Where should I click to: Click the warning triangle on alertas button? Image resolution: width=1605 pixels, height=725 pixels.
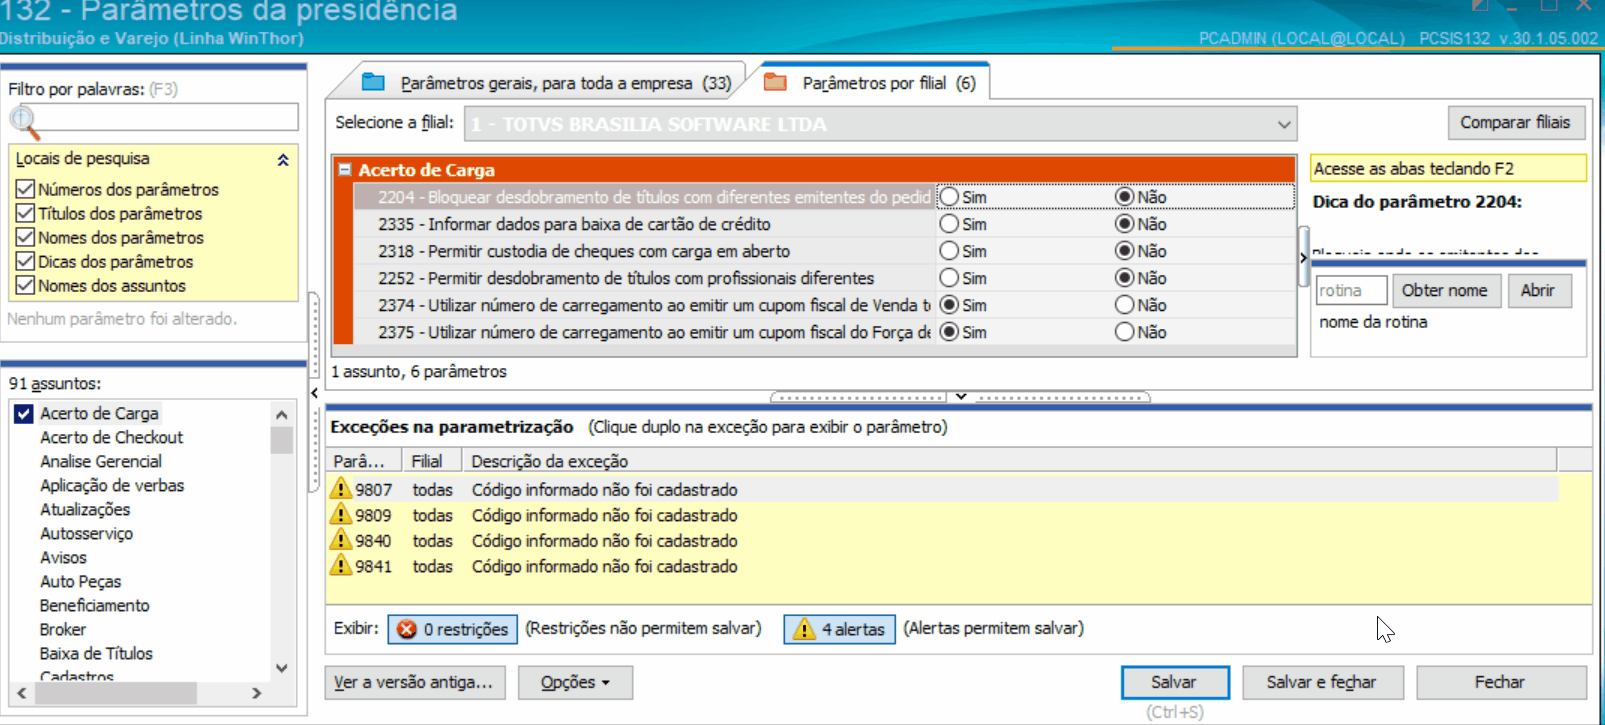[x=804, y=629]
